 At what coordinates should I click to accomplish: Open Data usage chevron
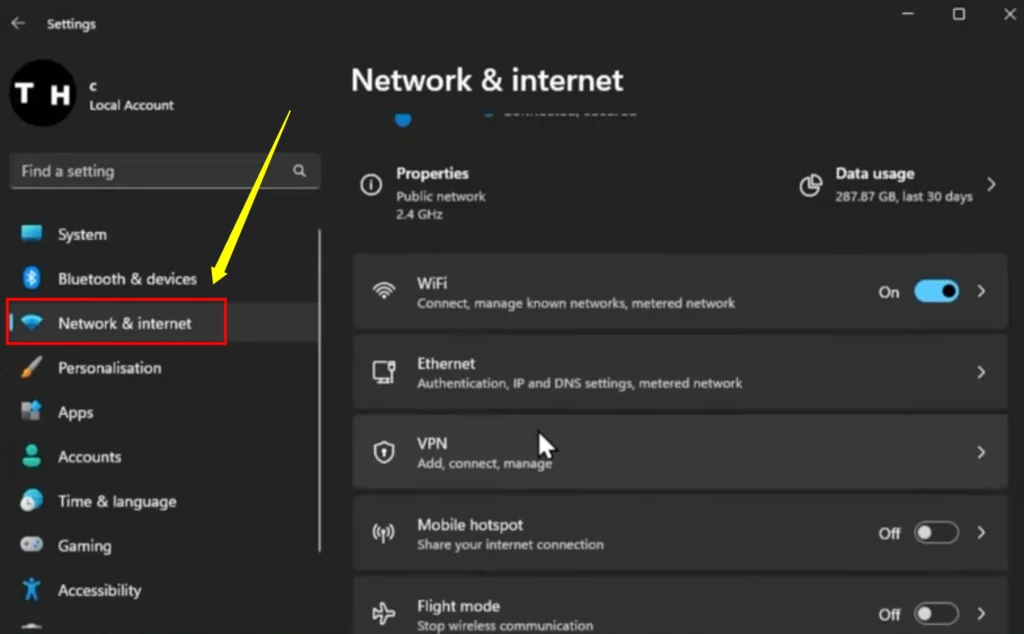[991, 185]
